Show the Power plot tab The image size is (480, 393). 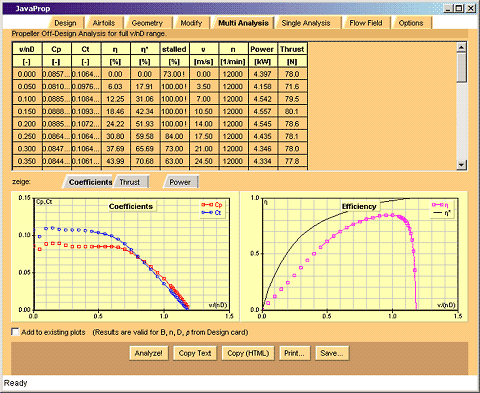[180, 182]
